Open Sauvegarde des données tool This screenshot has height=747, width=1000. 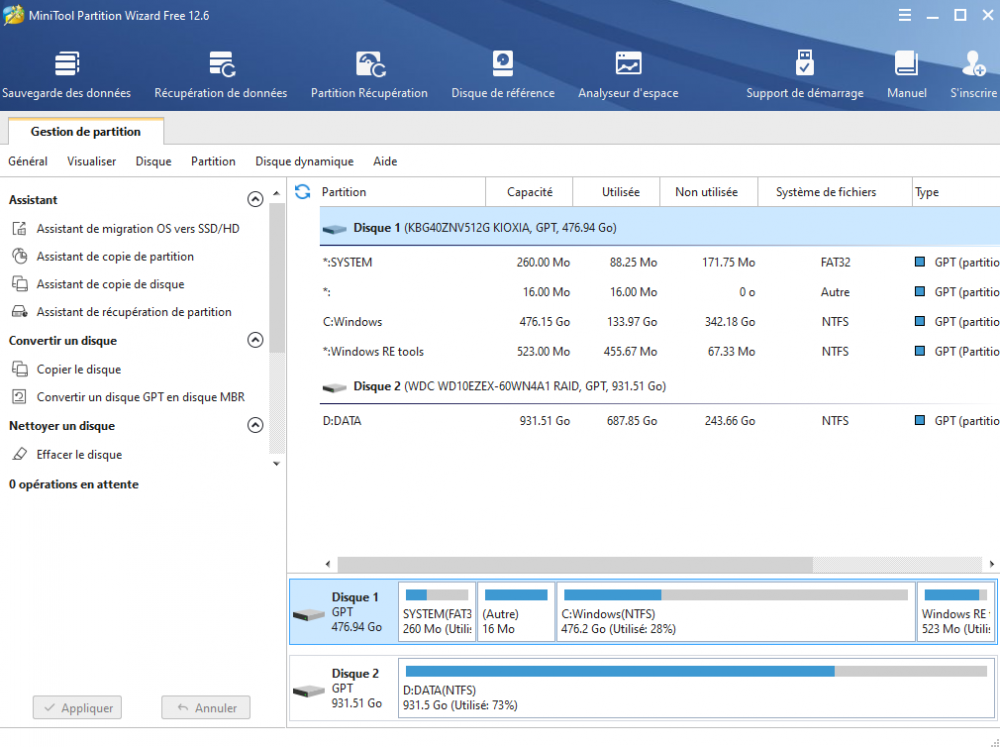pos(66,75)
